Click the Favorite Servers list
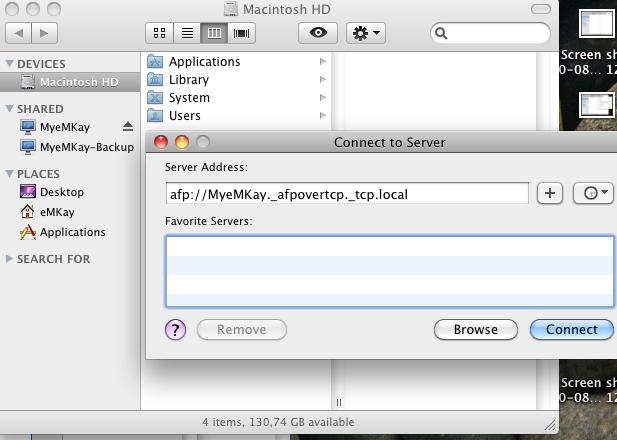 pyautogui.click(x=390, y=272)
